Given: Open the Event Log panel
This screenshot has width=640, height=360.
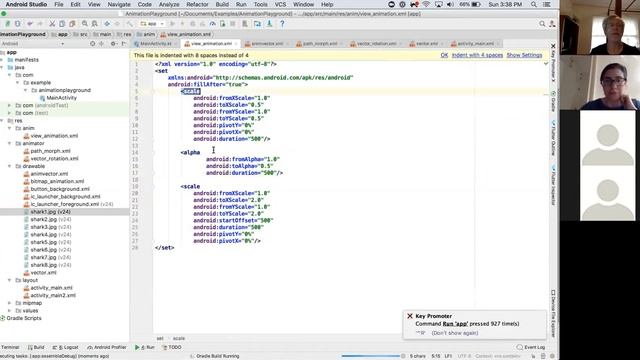Looking at the screenshot, I should pos(531,347).
